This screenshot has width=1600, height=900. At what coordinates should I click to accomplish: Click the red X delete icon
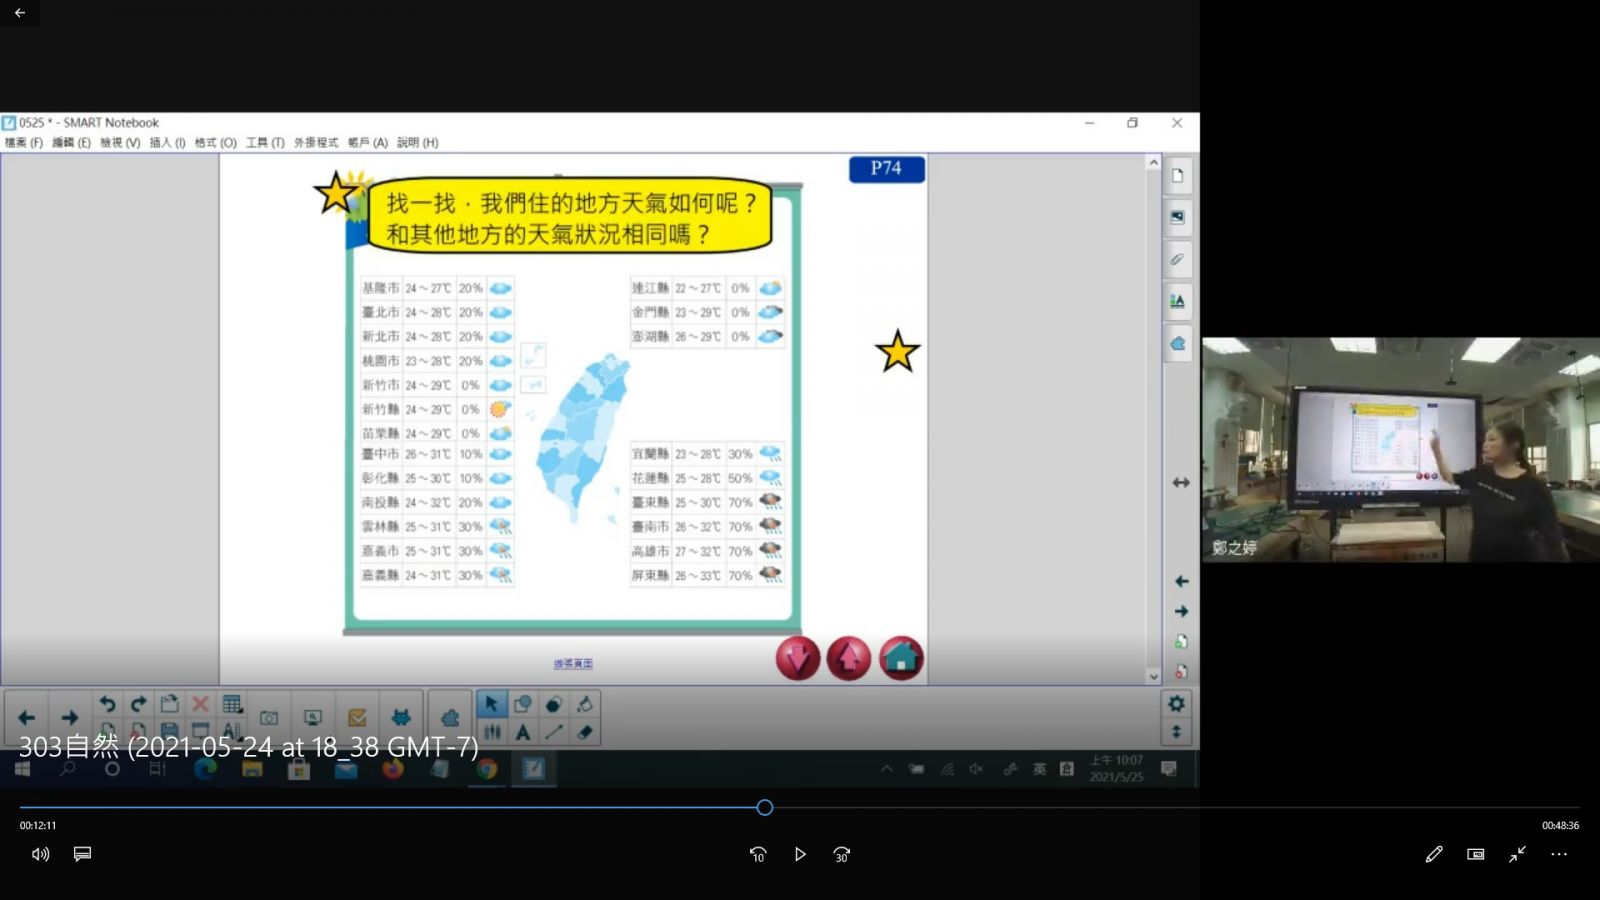click(200, 704)
